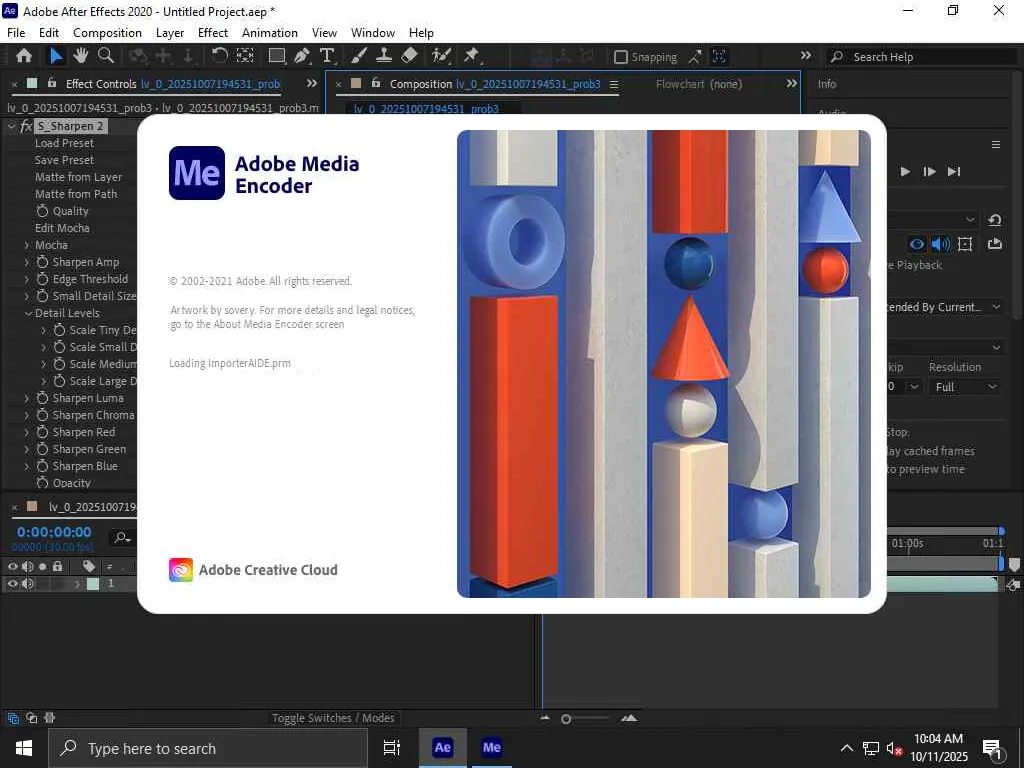
Task: Select the Puppet Pin tool
Action: [x=472, y=56]
